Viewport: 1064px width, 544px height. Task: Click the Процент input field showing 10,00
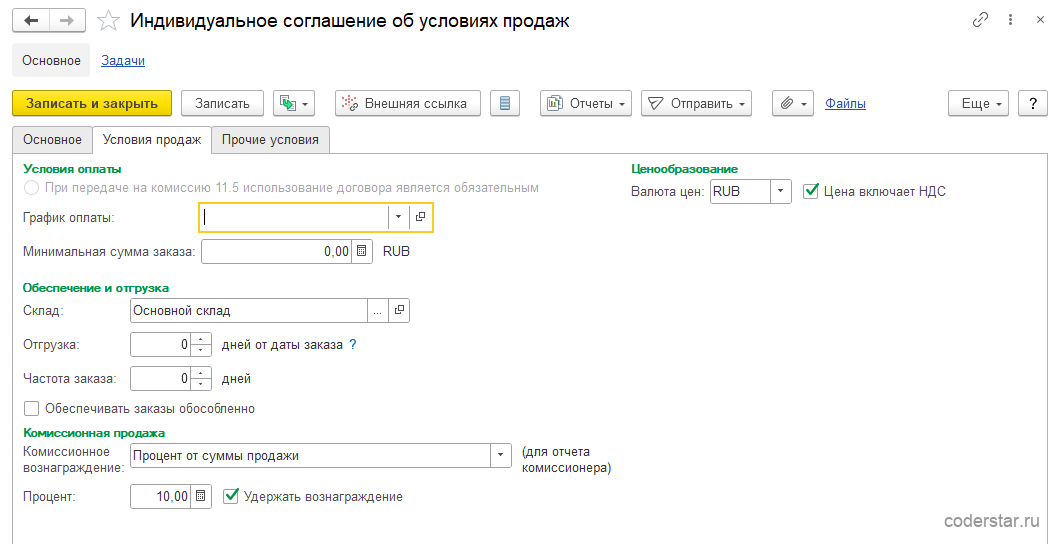[x=160, y=497]
